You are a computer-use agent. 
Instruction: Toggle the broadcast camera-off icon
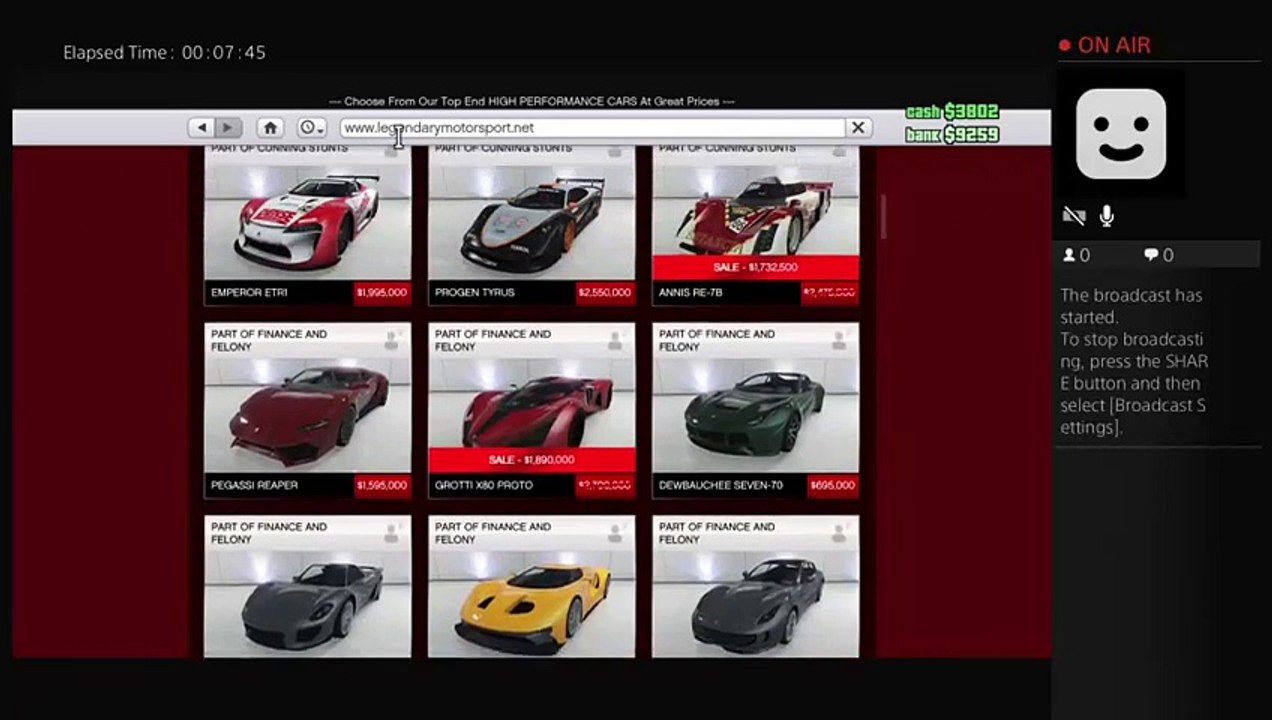(x=1074, y=216)
